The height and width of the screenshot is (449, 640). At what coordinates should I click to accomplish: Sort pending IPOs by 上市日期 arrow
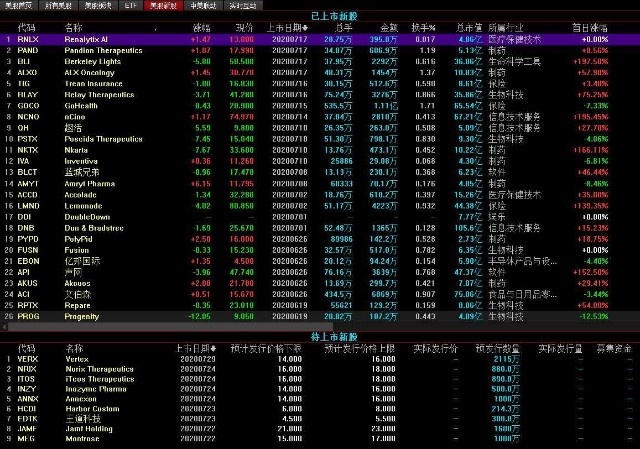[x=213, y=349]
